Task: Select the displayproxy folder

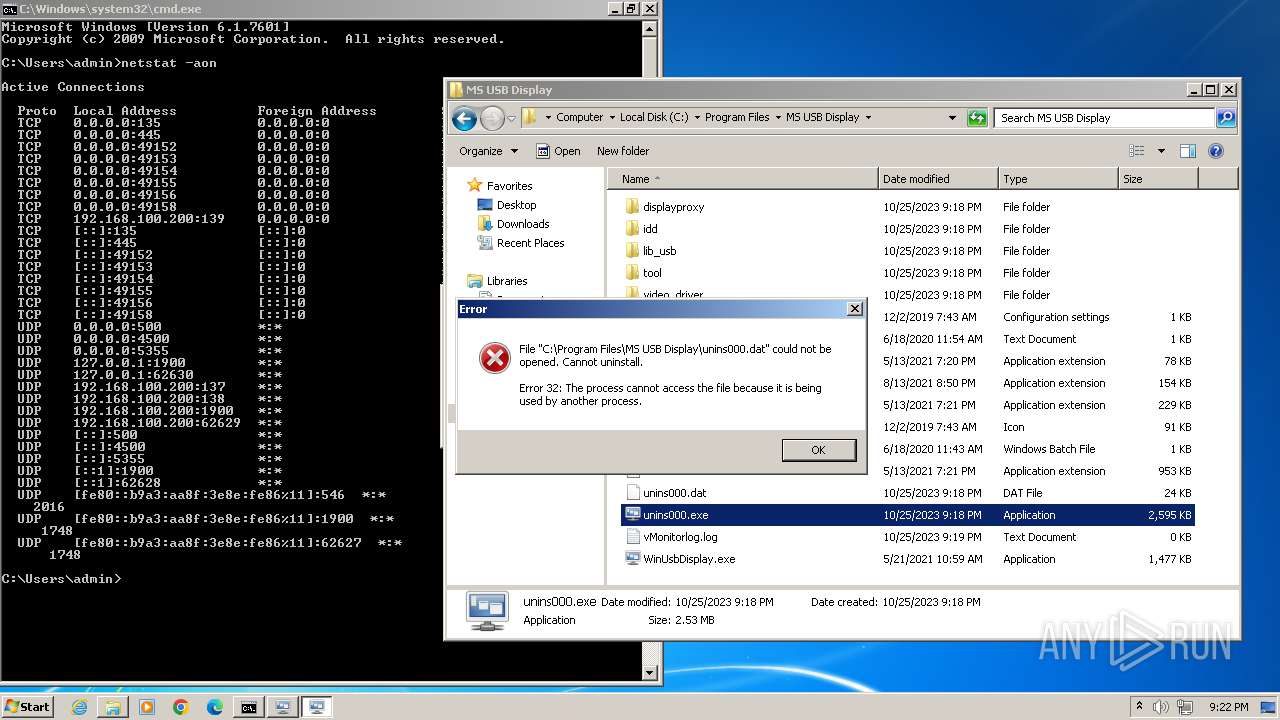Action: pos(673,207)
